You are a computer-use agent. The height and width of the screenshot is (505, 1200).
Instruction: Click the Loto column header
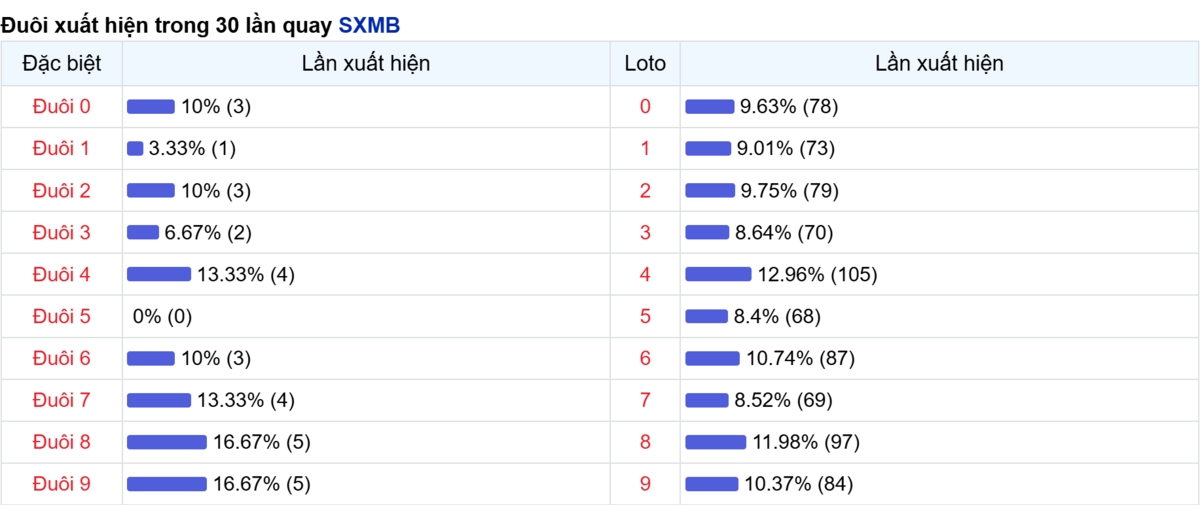[x=645, y=63]
